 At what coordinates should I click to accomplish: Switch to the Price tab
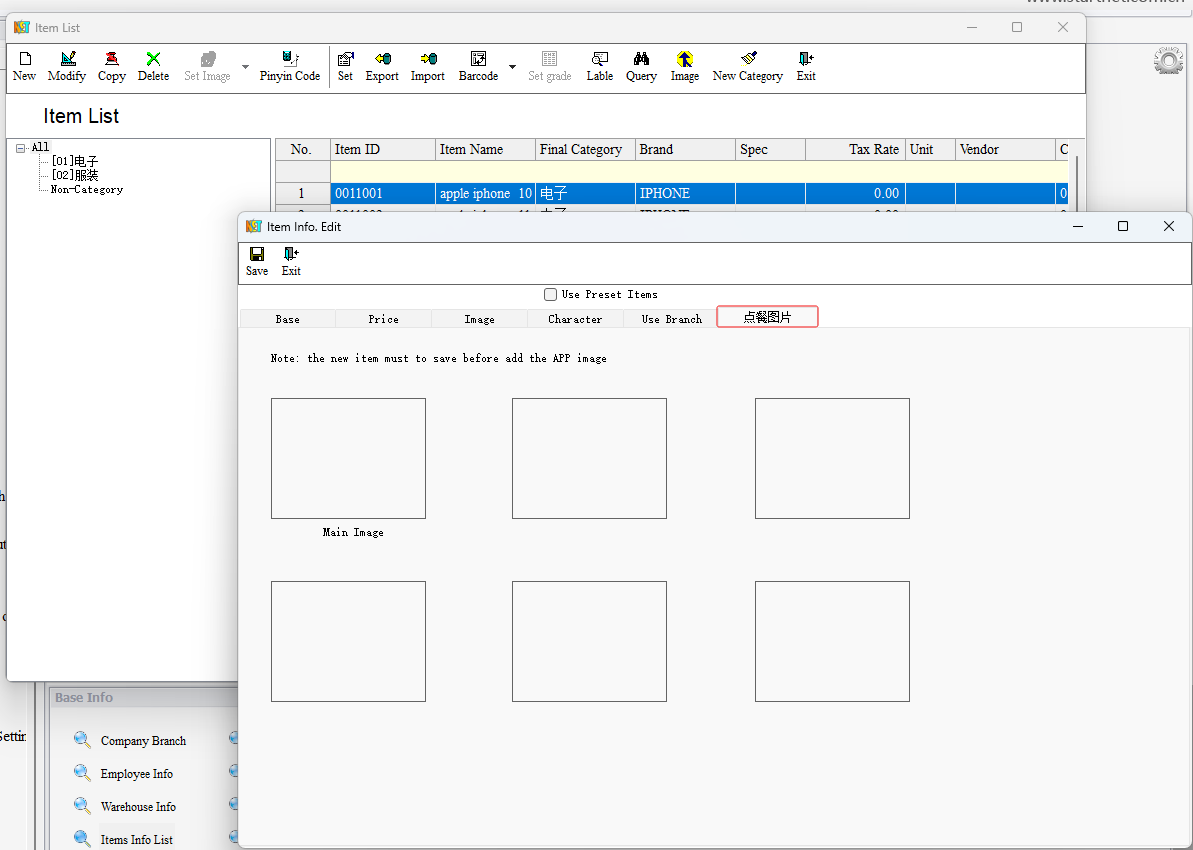pyautogui.click(x=383, y=319)
